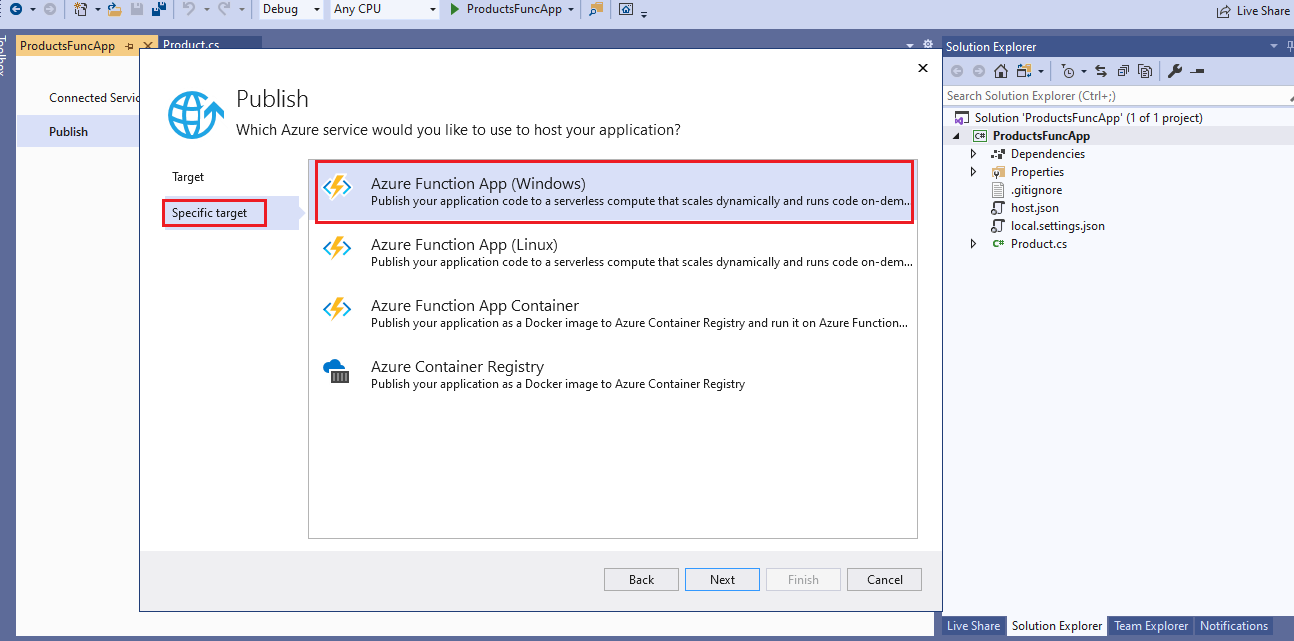Close the Publish dialog with X
Screen dimensions: 1294x641
click(x=922, y=68)
